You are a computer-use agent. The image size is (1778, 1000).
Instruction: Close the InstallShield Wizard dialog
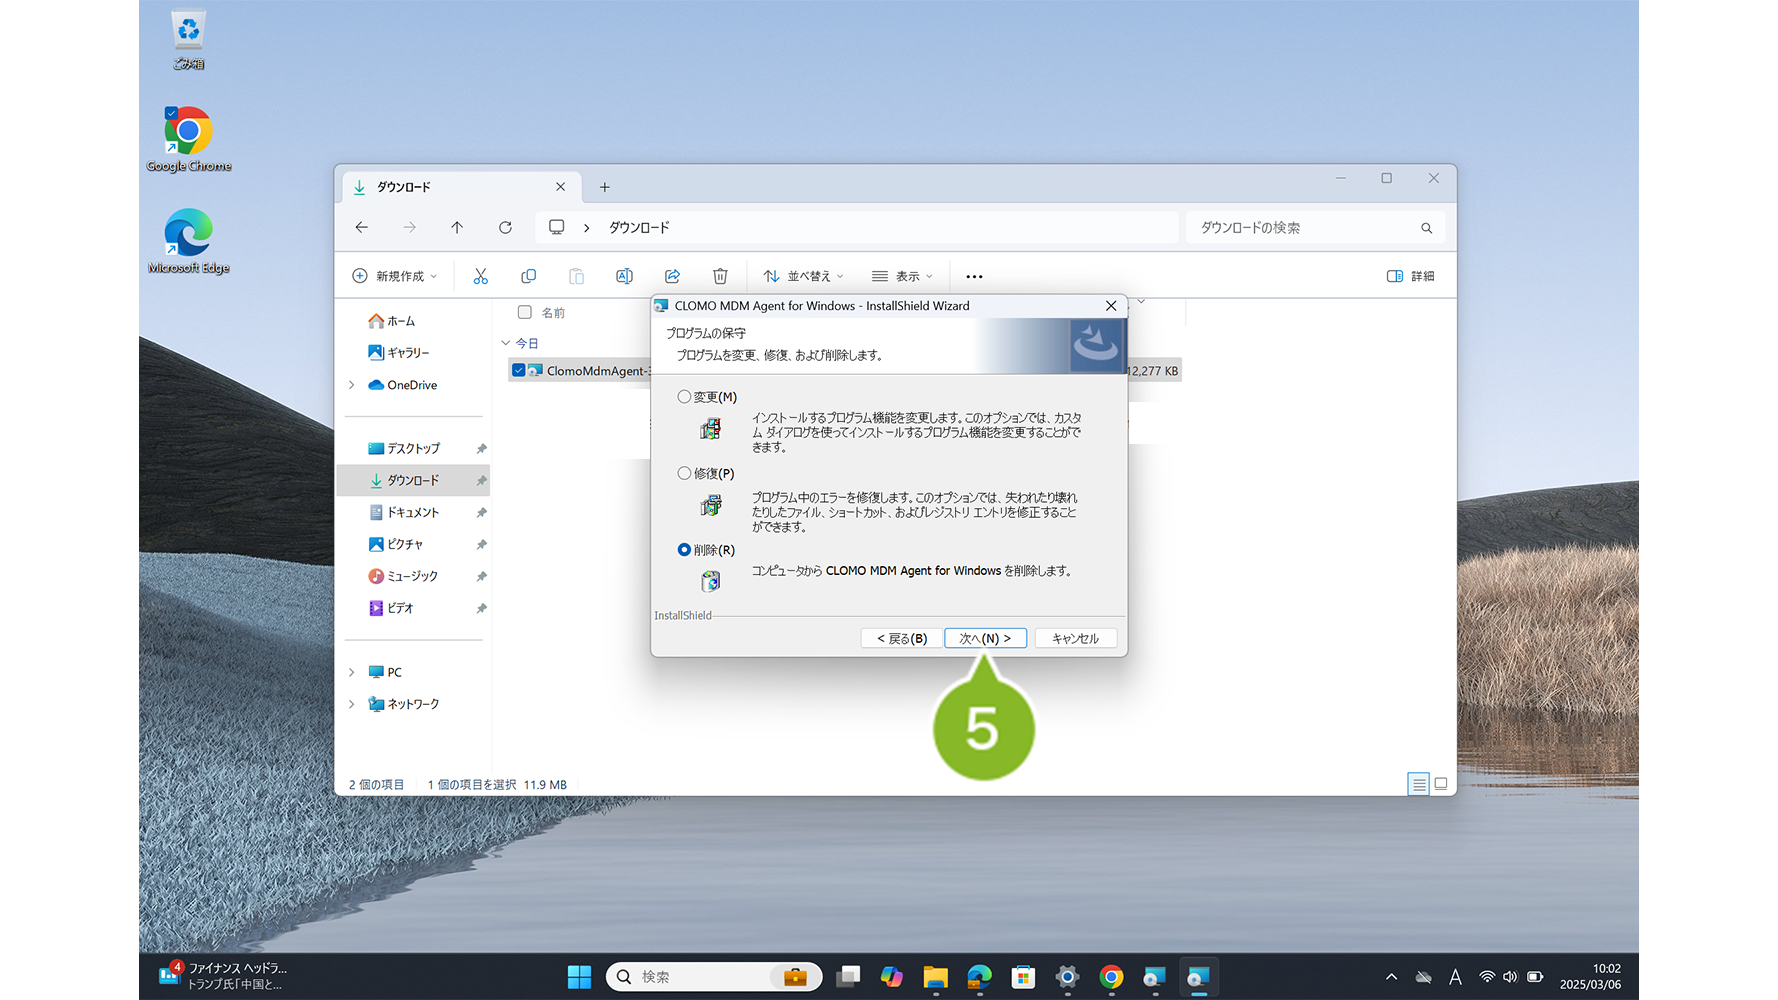point(1111,306)
